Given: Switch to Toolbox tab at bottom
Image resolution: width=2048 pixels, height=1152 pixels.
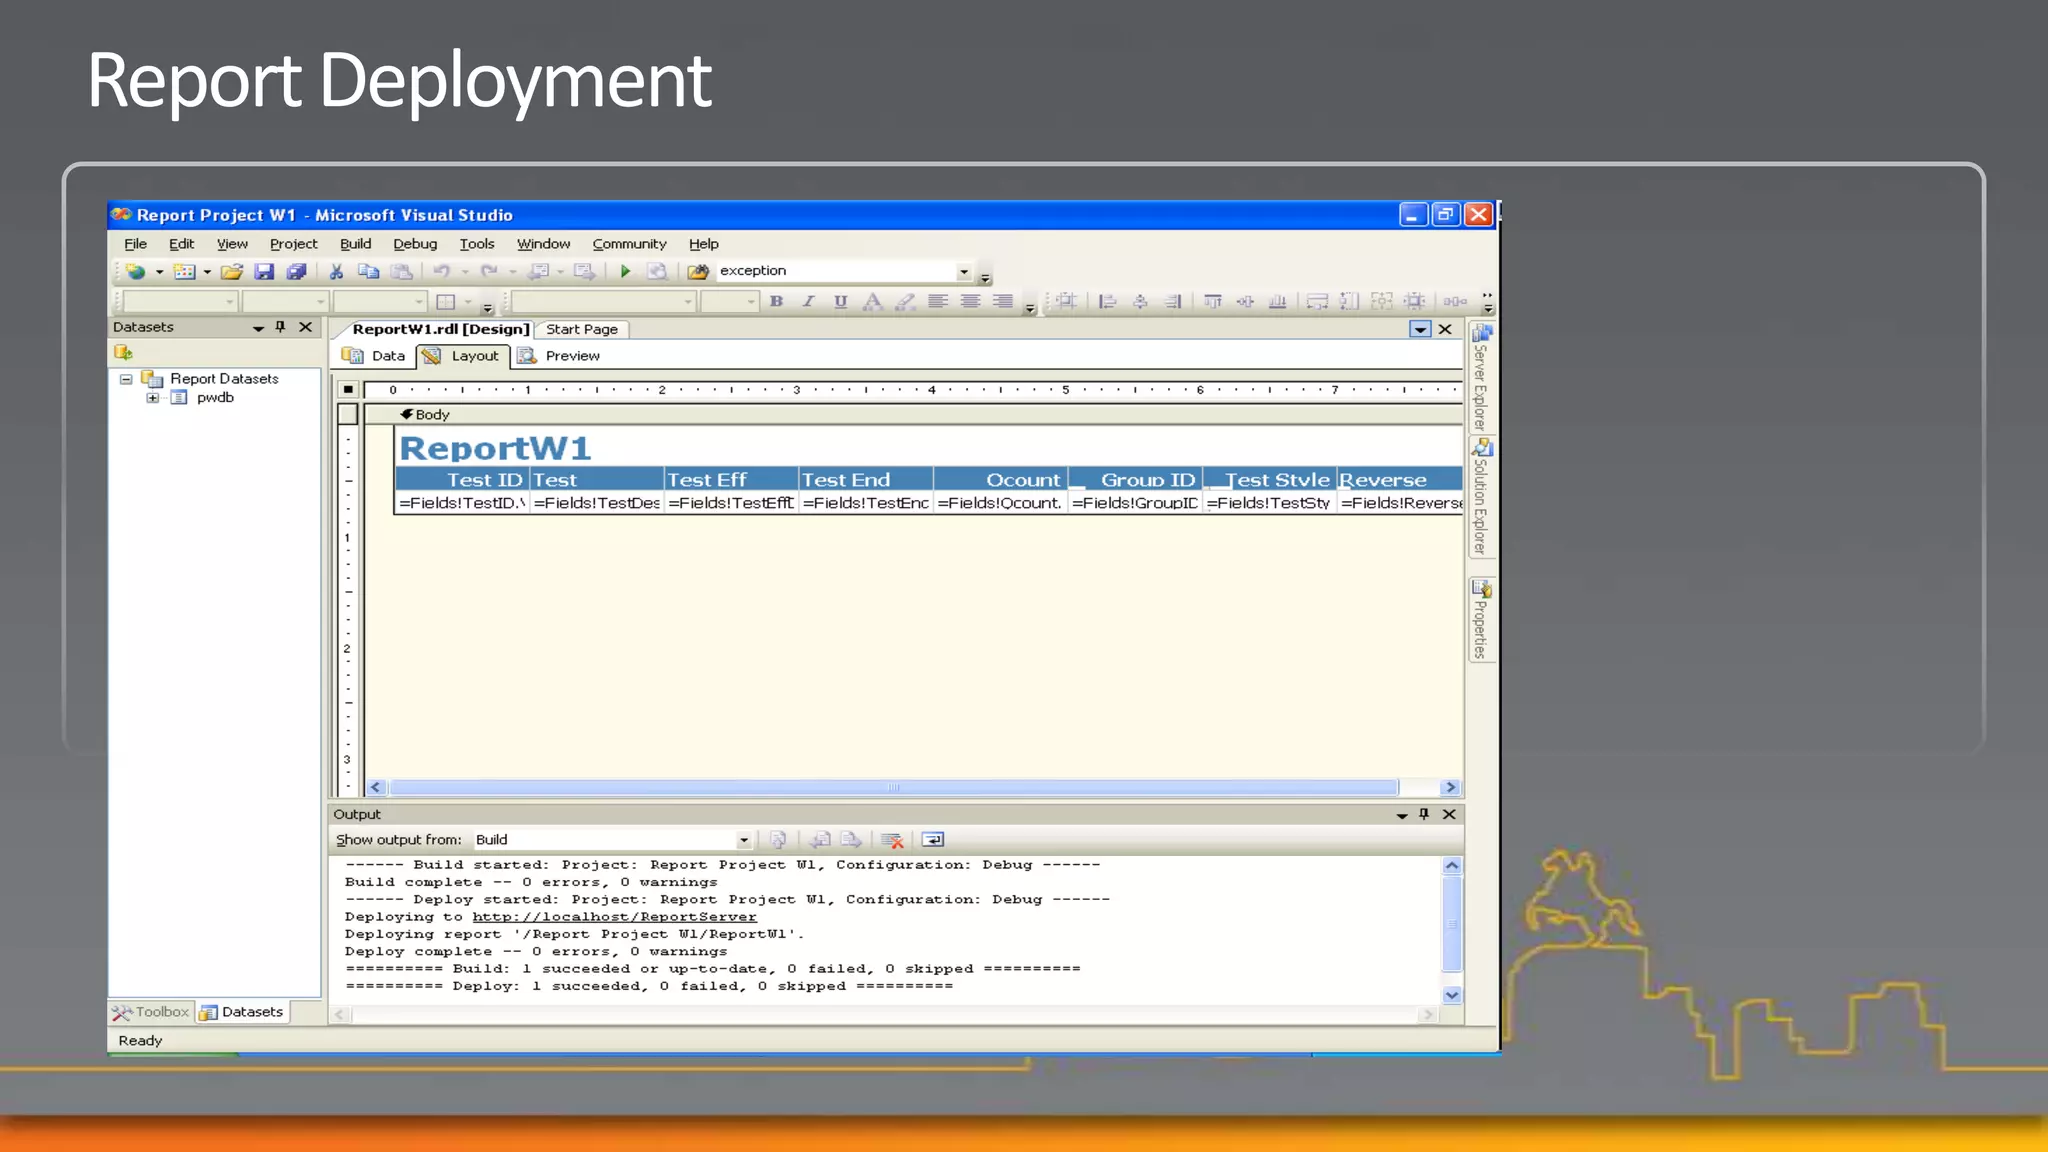Looking at the screenshot, I should point(151,1012).
